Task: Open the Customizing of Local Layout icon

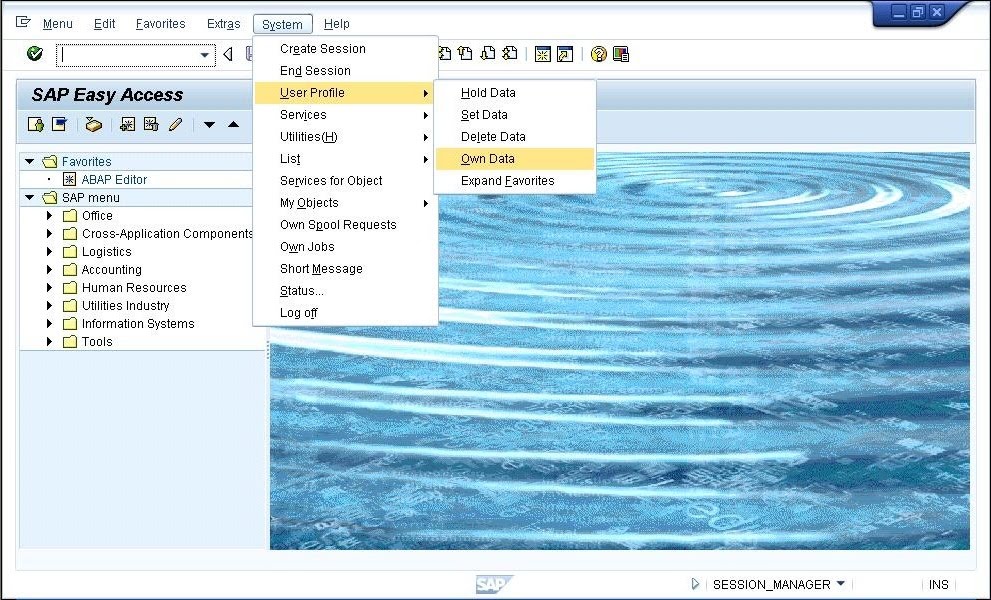Action: (x=621, y=53)
